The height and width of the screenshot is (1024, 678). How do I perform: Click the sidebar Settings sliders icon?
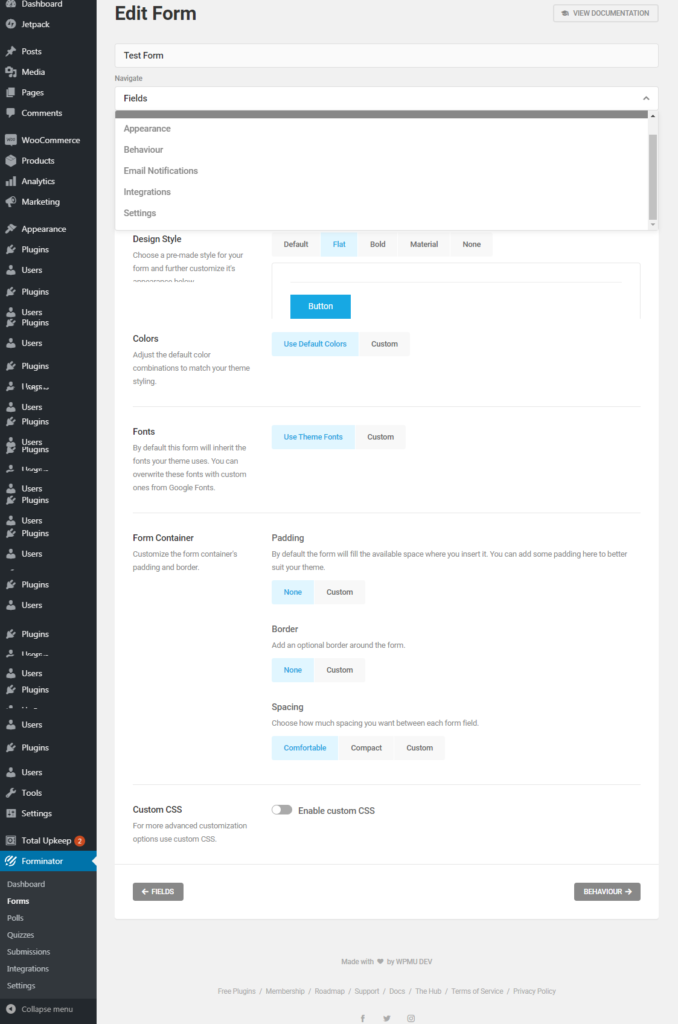pos(10,813)
